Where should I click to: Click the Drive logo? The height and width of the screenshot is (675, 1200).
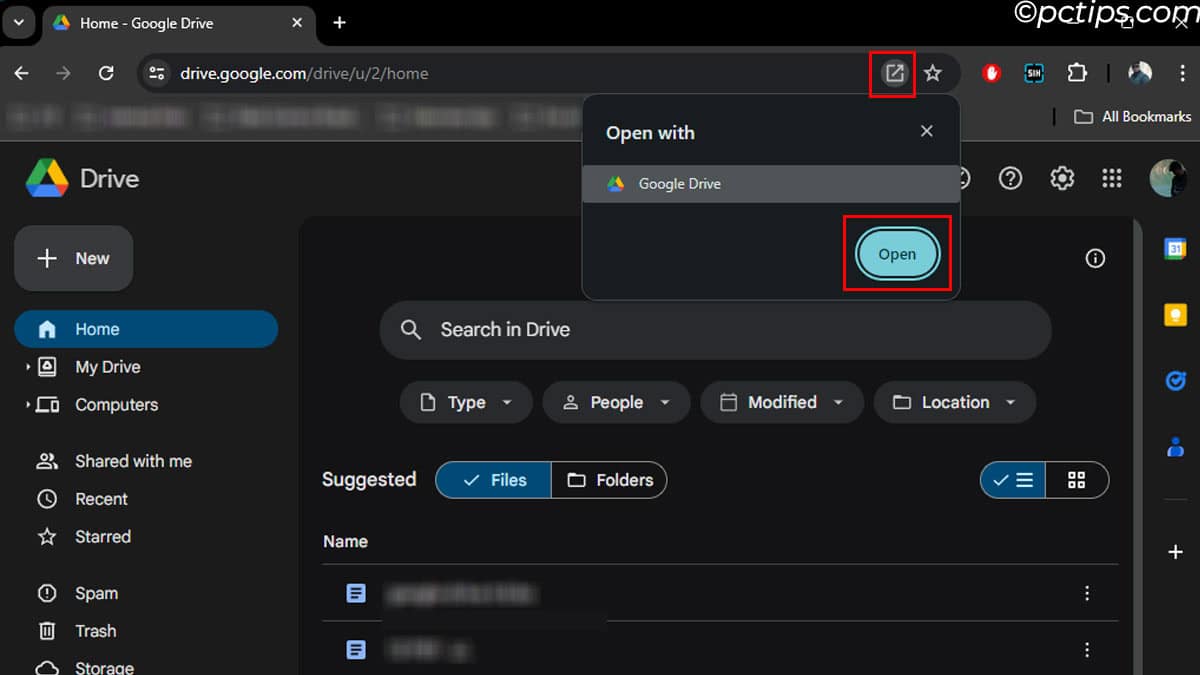pyautogui.click(x=83, y=179)
